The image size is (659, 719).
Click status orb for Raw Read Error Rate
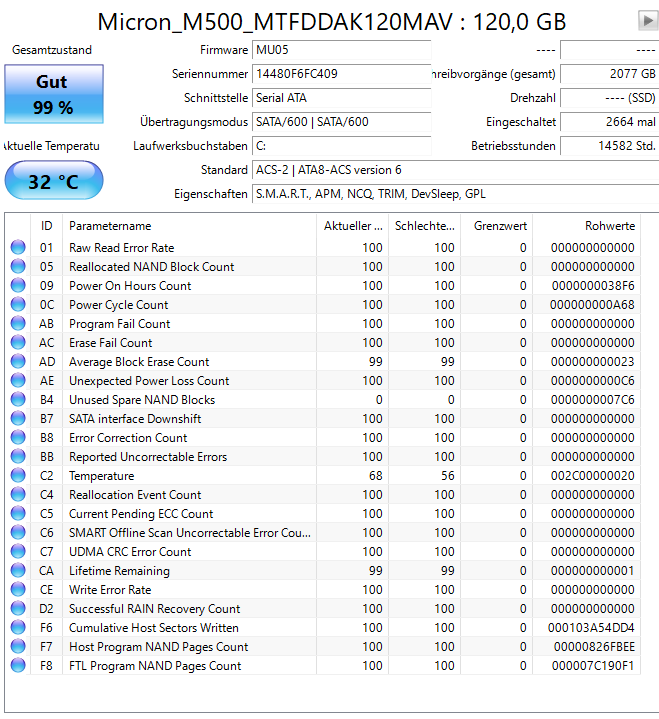coord(18,247)
